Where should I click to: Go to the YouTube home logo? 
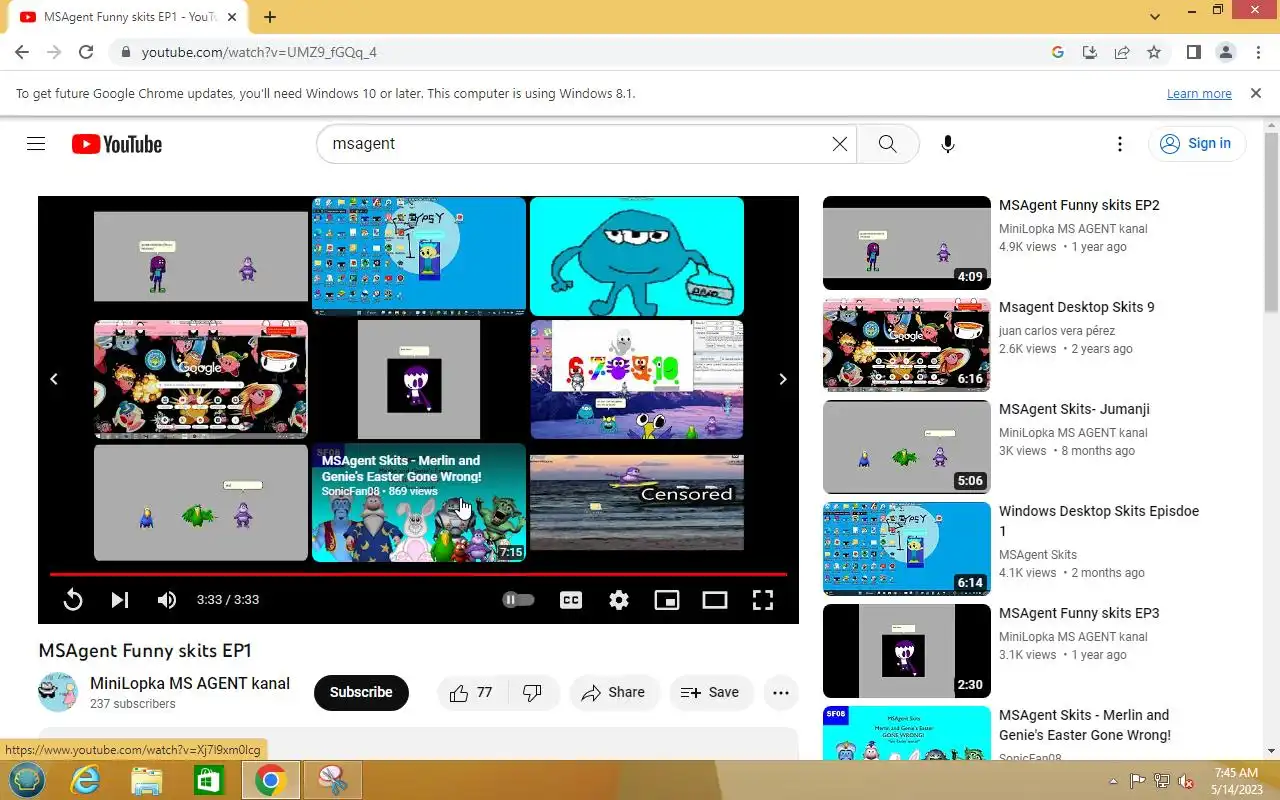point(116,144)
